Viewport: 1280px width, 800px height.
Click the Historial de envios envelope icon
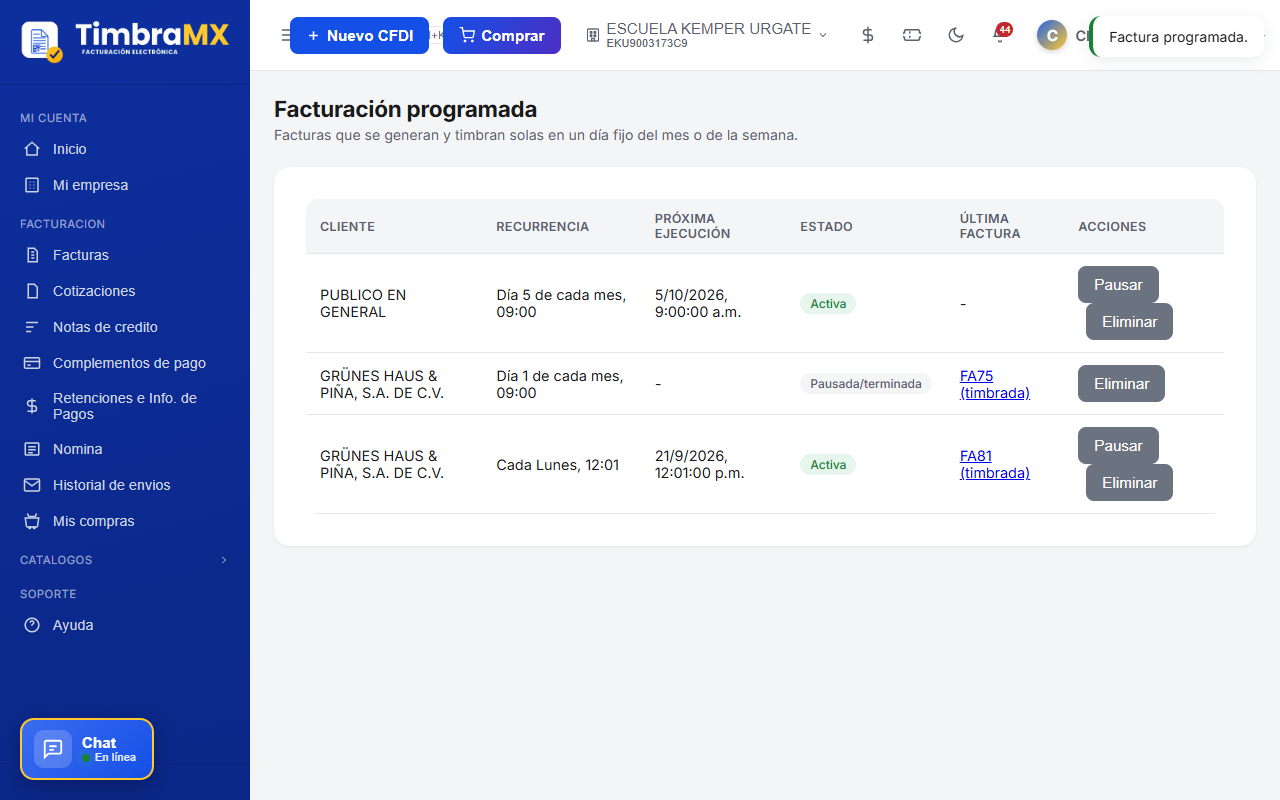[x=32, y=485]
